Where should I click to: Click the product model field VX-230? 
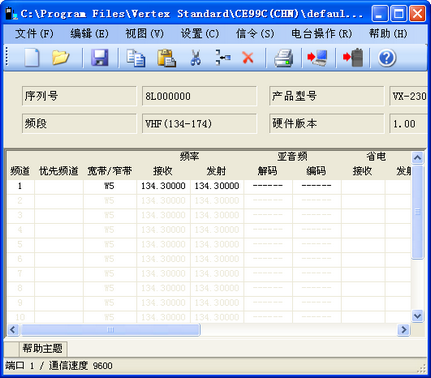(408, 96)
